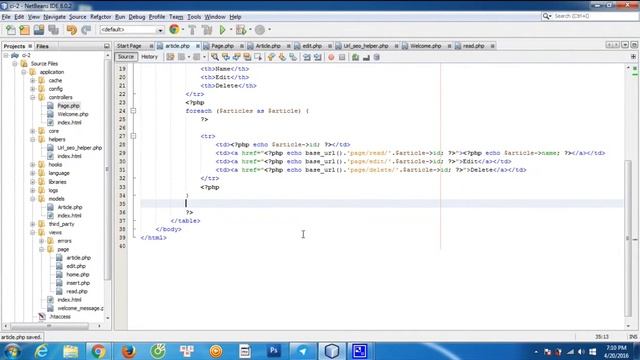The image size is (640, 360).
Task: Click the Shift Line Left icon
Action: point(307,57)
